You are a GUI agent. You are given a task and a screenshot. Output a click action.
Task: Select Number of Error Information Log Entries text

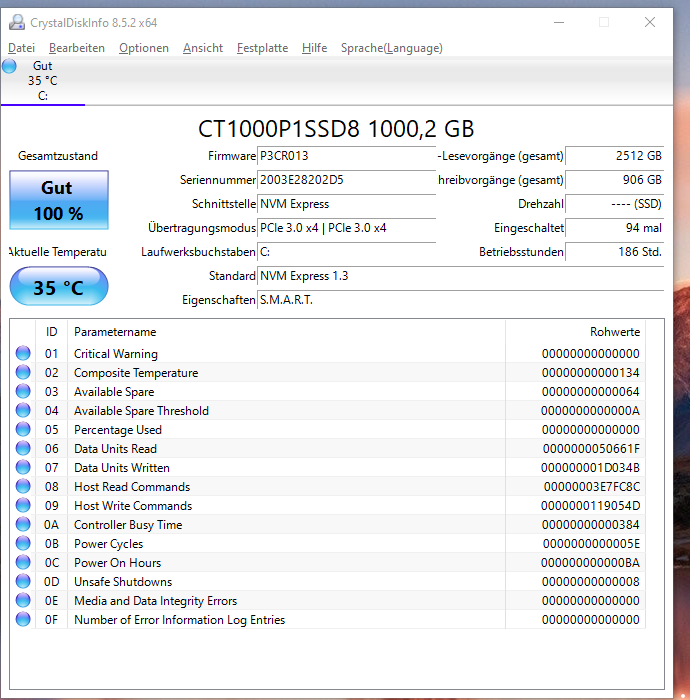[179, 620]
